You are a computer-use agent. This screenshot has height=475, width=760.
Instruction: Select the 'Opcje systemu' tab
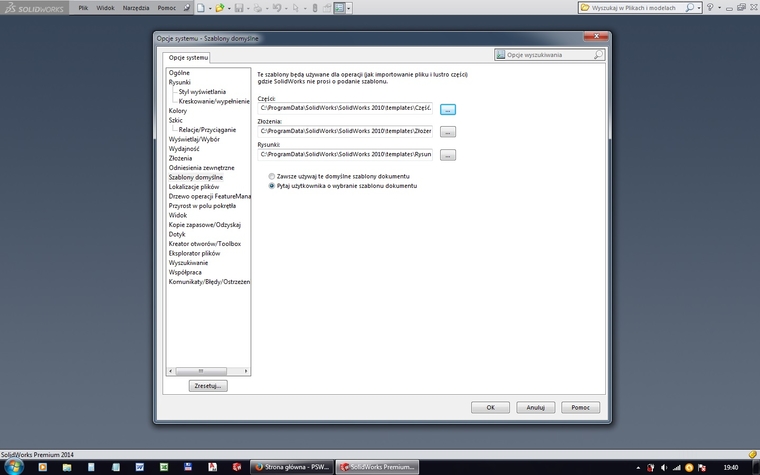pyautogui.click(x=188, y=58)
